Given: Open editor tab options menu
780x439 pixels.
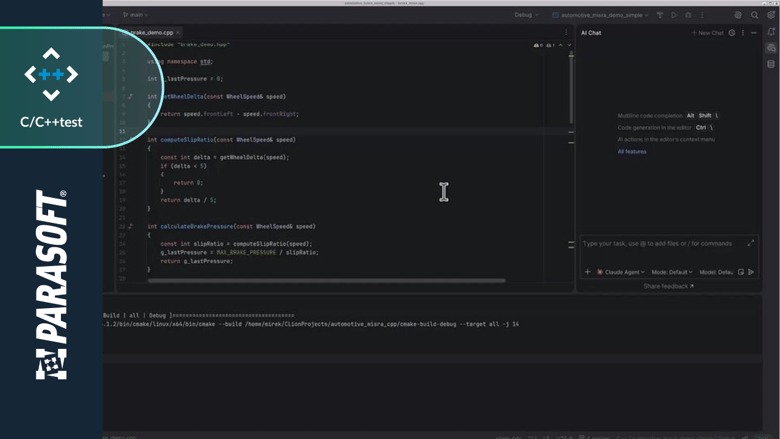Looking at the screenshot, I should click(566, 32).
